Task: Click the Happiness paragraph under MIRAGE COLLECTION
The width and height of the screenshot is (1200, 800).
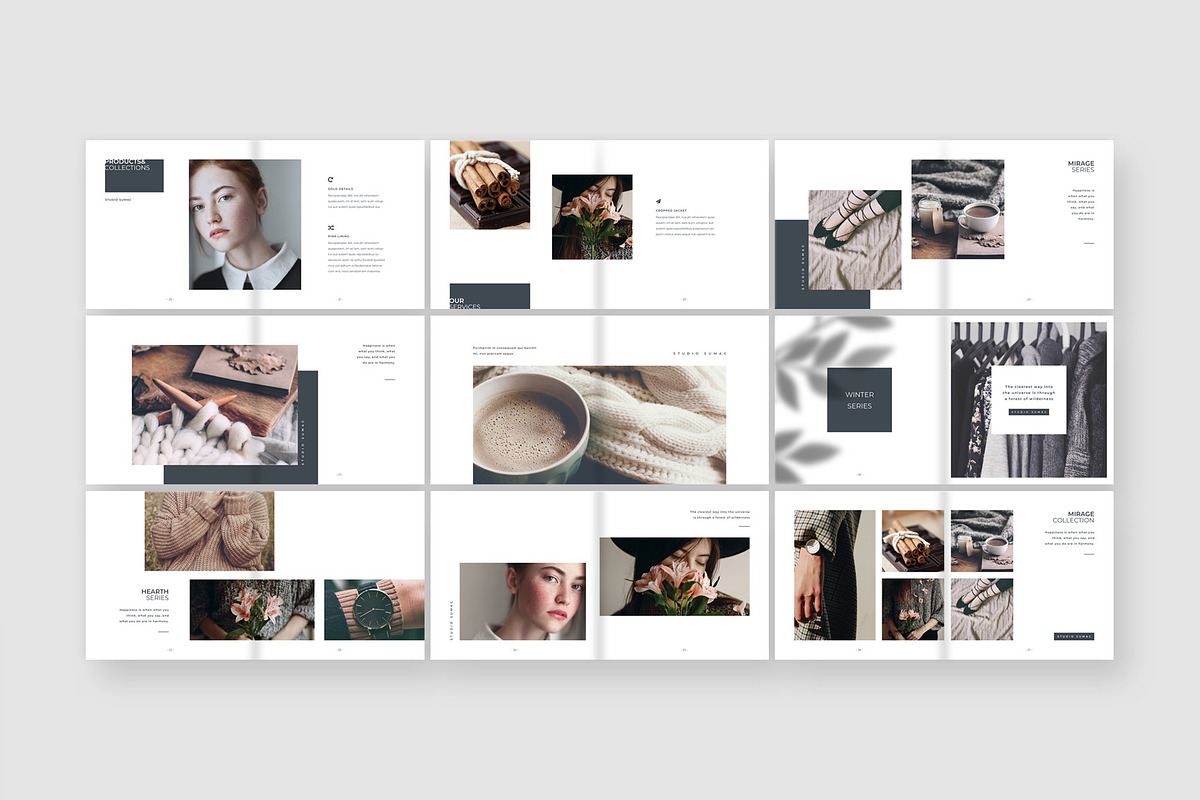Action: click(x=1069, y=537)
